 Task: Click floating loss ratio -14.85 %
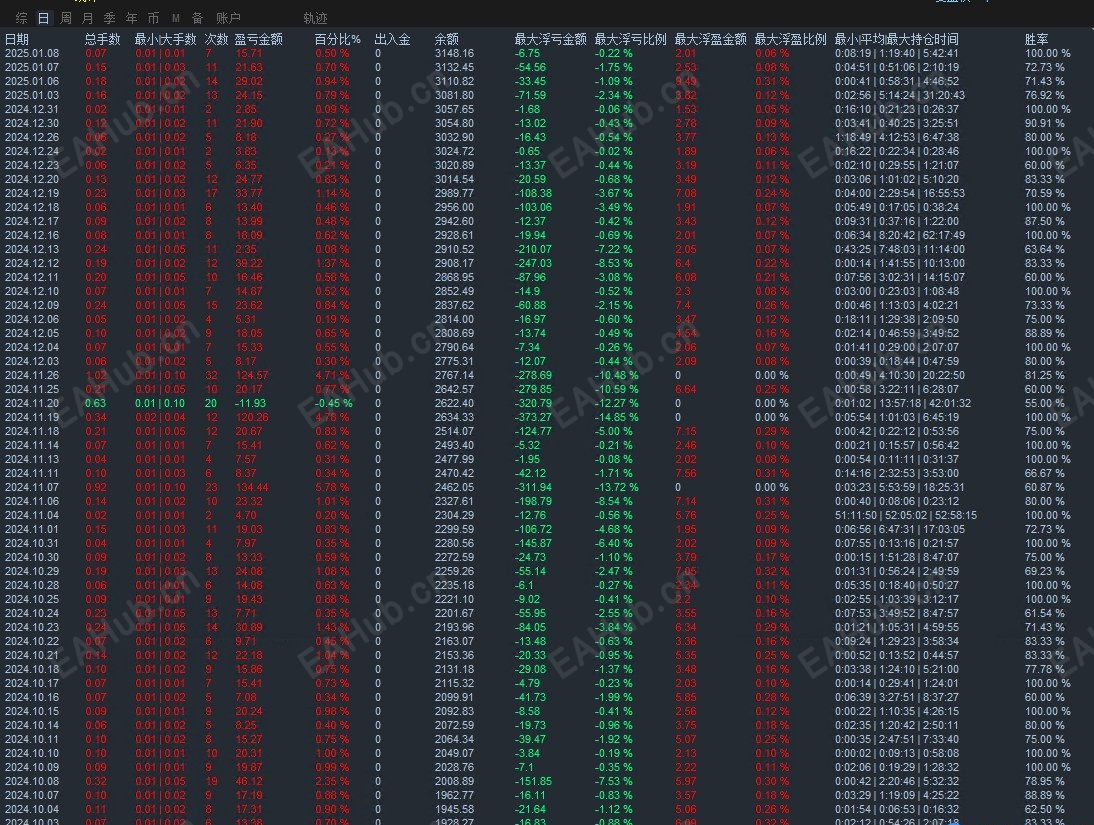pyautogui.click(x=616, y=417)
